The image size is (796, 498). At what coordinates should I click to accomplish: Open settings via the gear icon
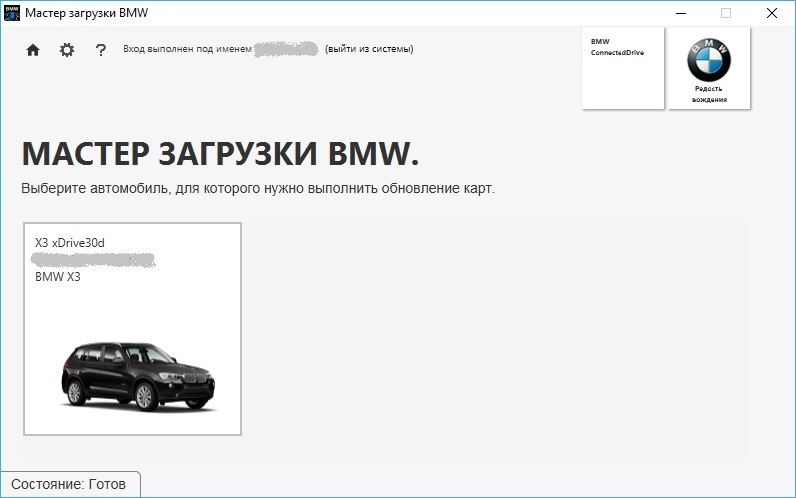[x=67, y=50]
